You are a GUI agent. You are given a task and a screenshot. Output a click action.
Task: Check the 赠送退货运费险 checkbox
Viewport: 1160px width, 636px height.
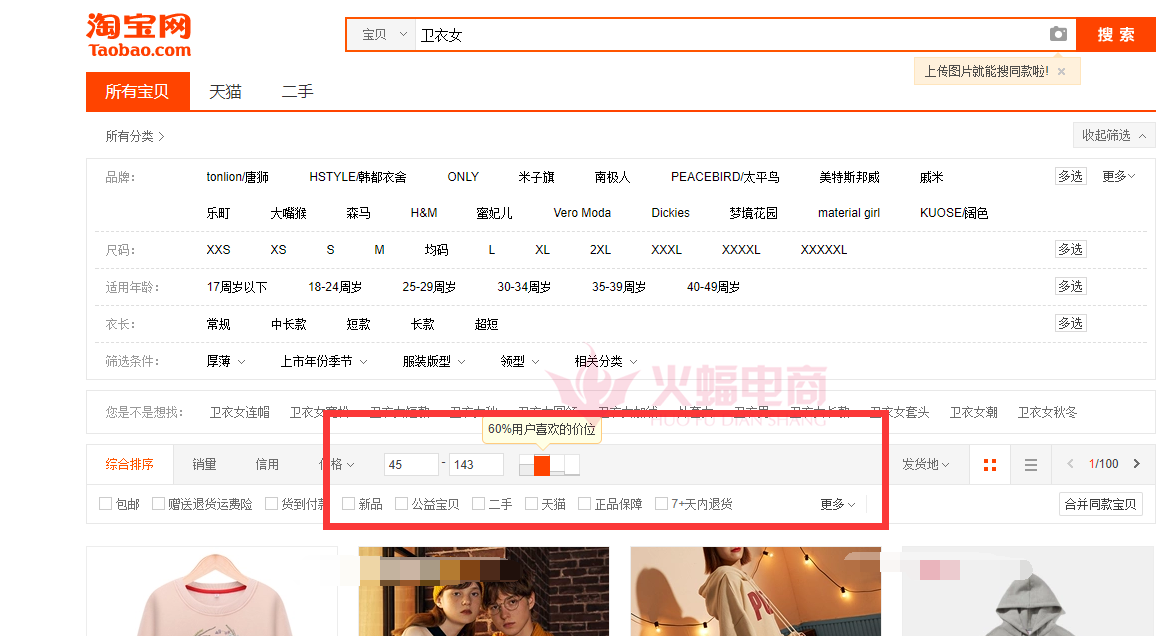[158, 504]
